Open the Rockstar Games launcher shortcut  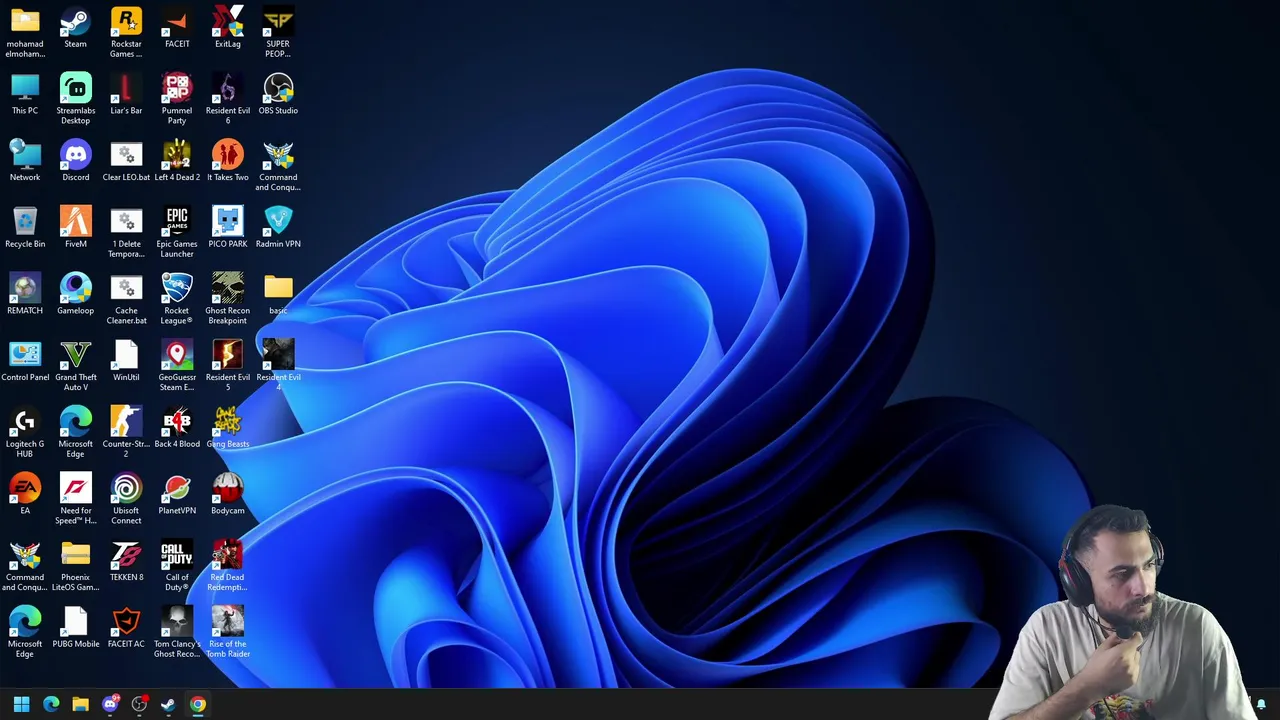coord(126,31)
